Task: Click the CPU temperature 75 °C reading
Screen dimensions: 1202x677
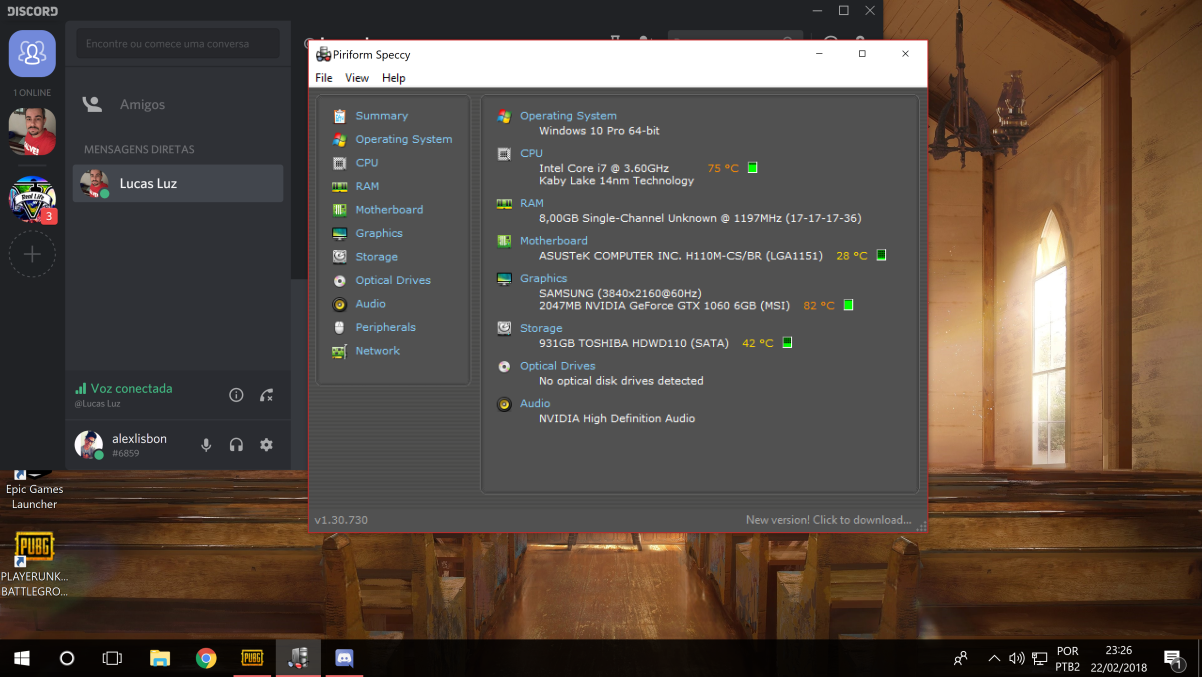Action: [723, 168]
